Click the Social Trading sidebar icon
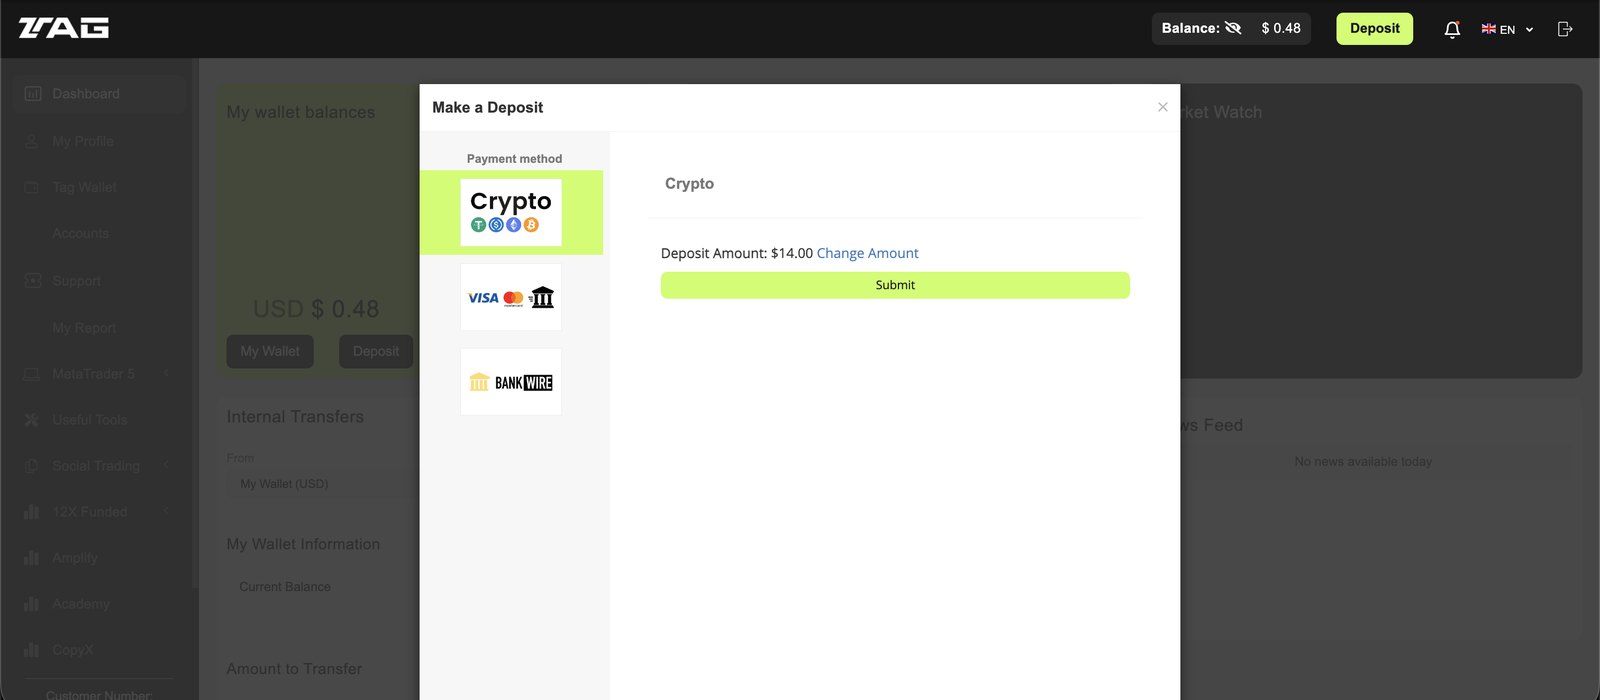This screenshot has width=1600, height=700. click(32, 466)
